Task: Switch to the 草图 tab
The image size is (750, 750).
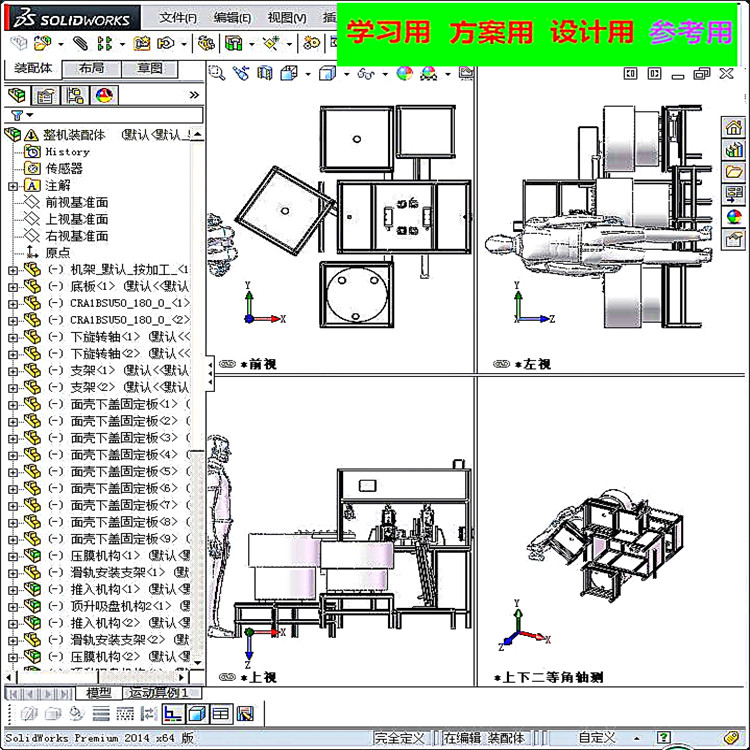Action: click(150, 68)
